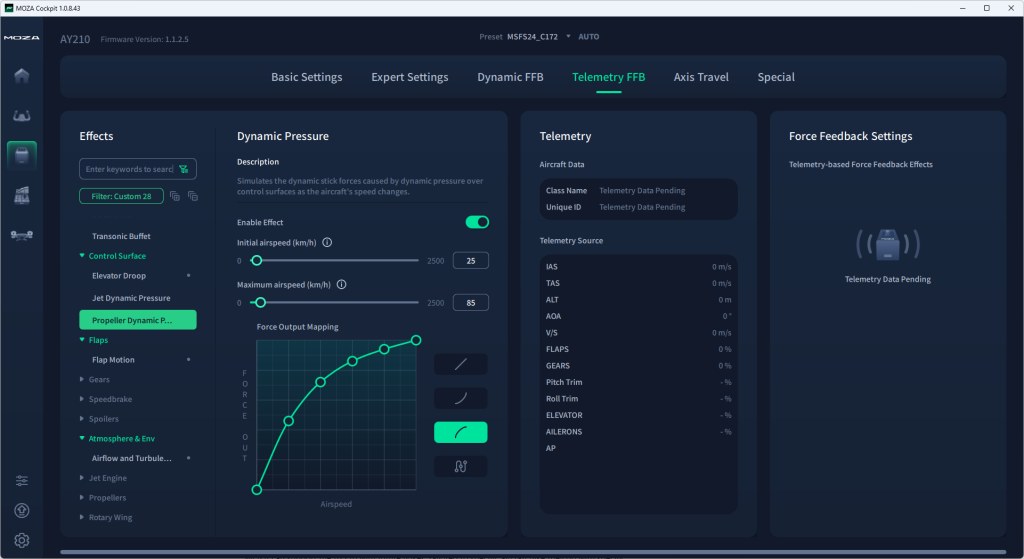Select Propeller Dynamic Pressure effect
This screenshot has height=559, width=1024.
138,320
